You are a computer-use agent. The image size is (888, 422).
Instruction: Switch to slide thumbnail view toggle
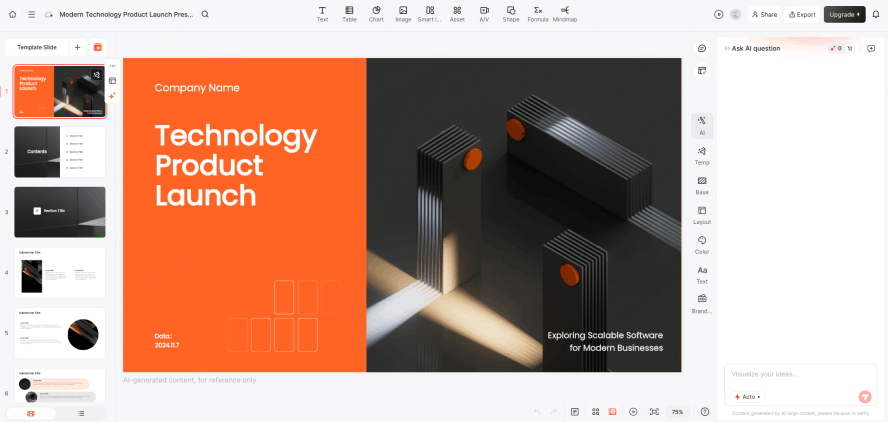(x=31, y=413)
